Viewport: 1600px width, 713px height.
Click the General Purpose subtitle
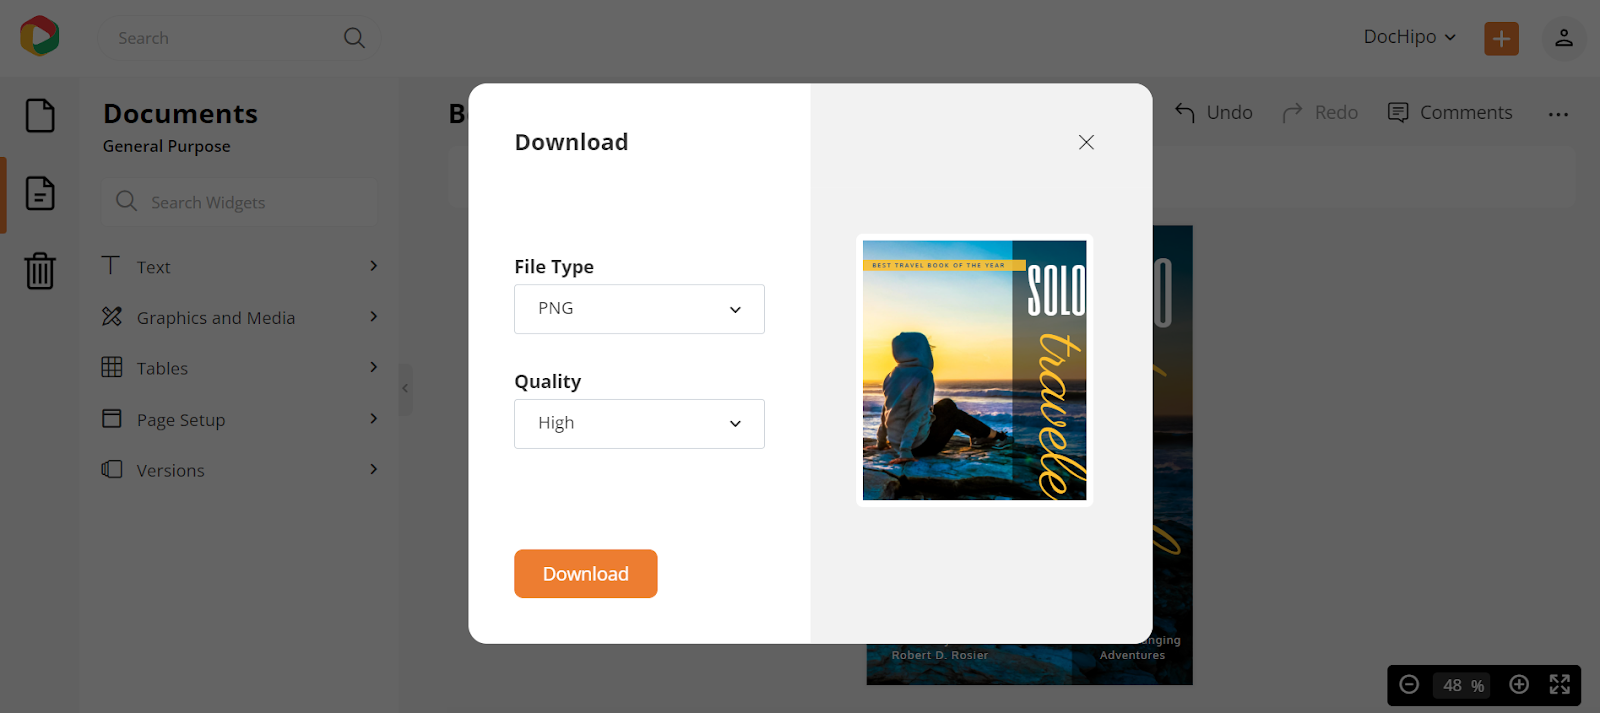pos(167,146)
